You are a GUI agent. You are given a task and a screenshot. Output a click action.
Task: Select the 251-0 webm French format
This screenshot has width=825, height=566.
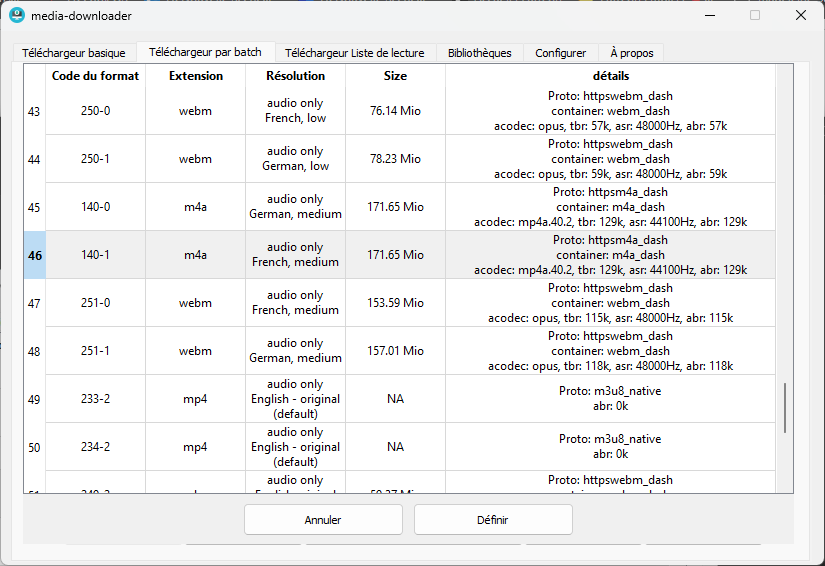click(95, 303)
